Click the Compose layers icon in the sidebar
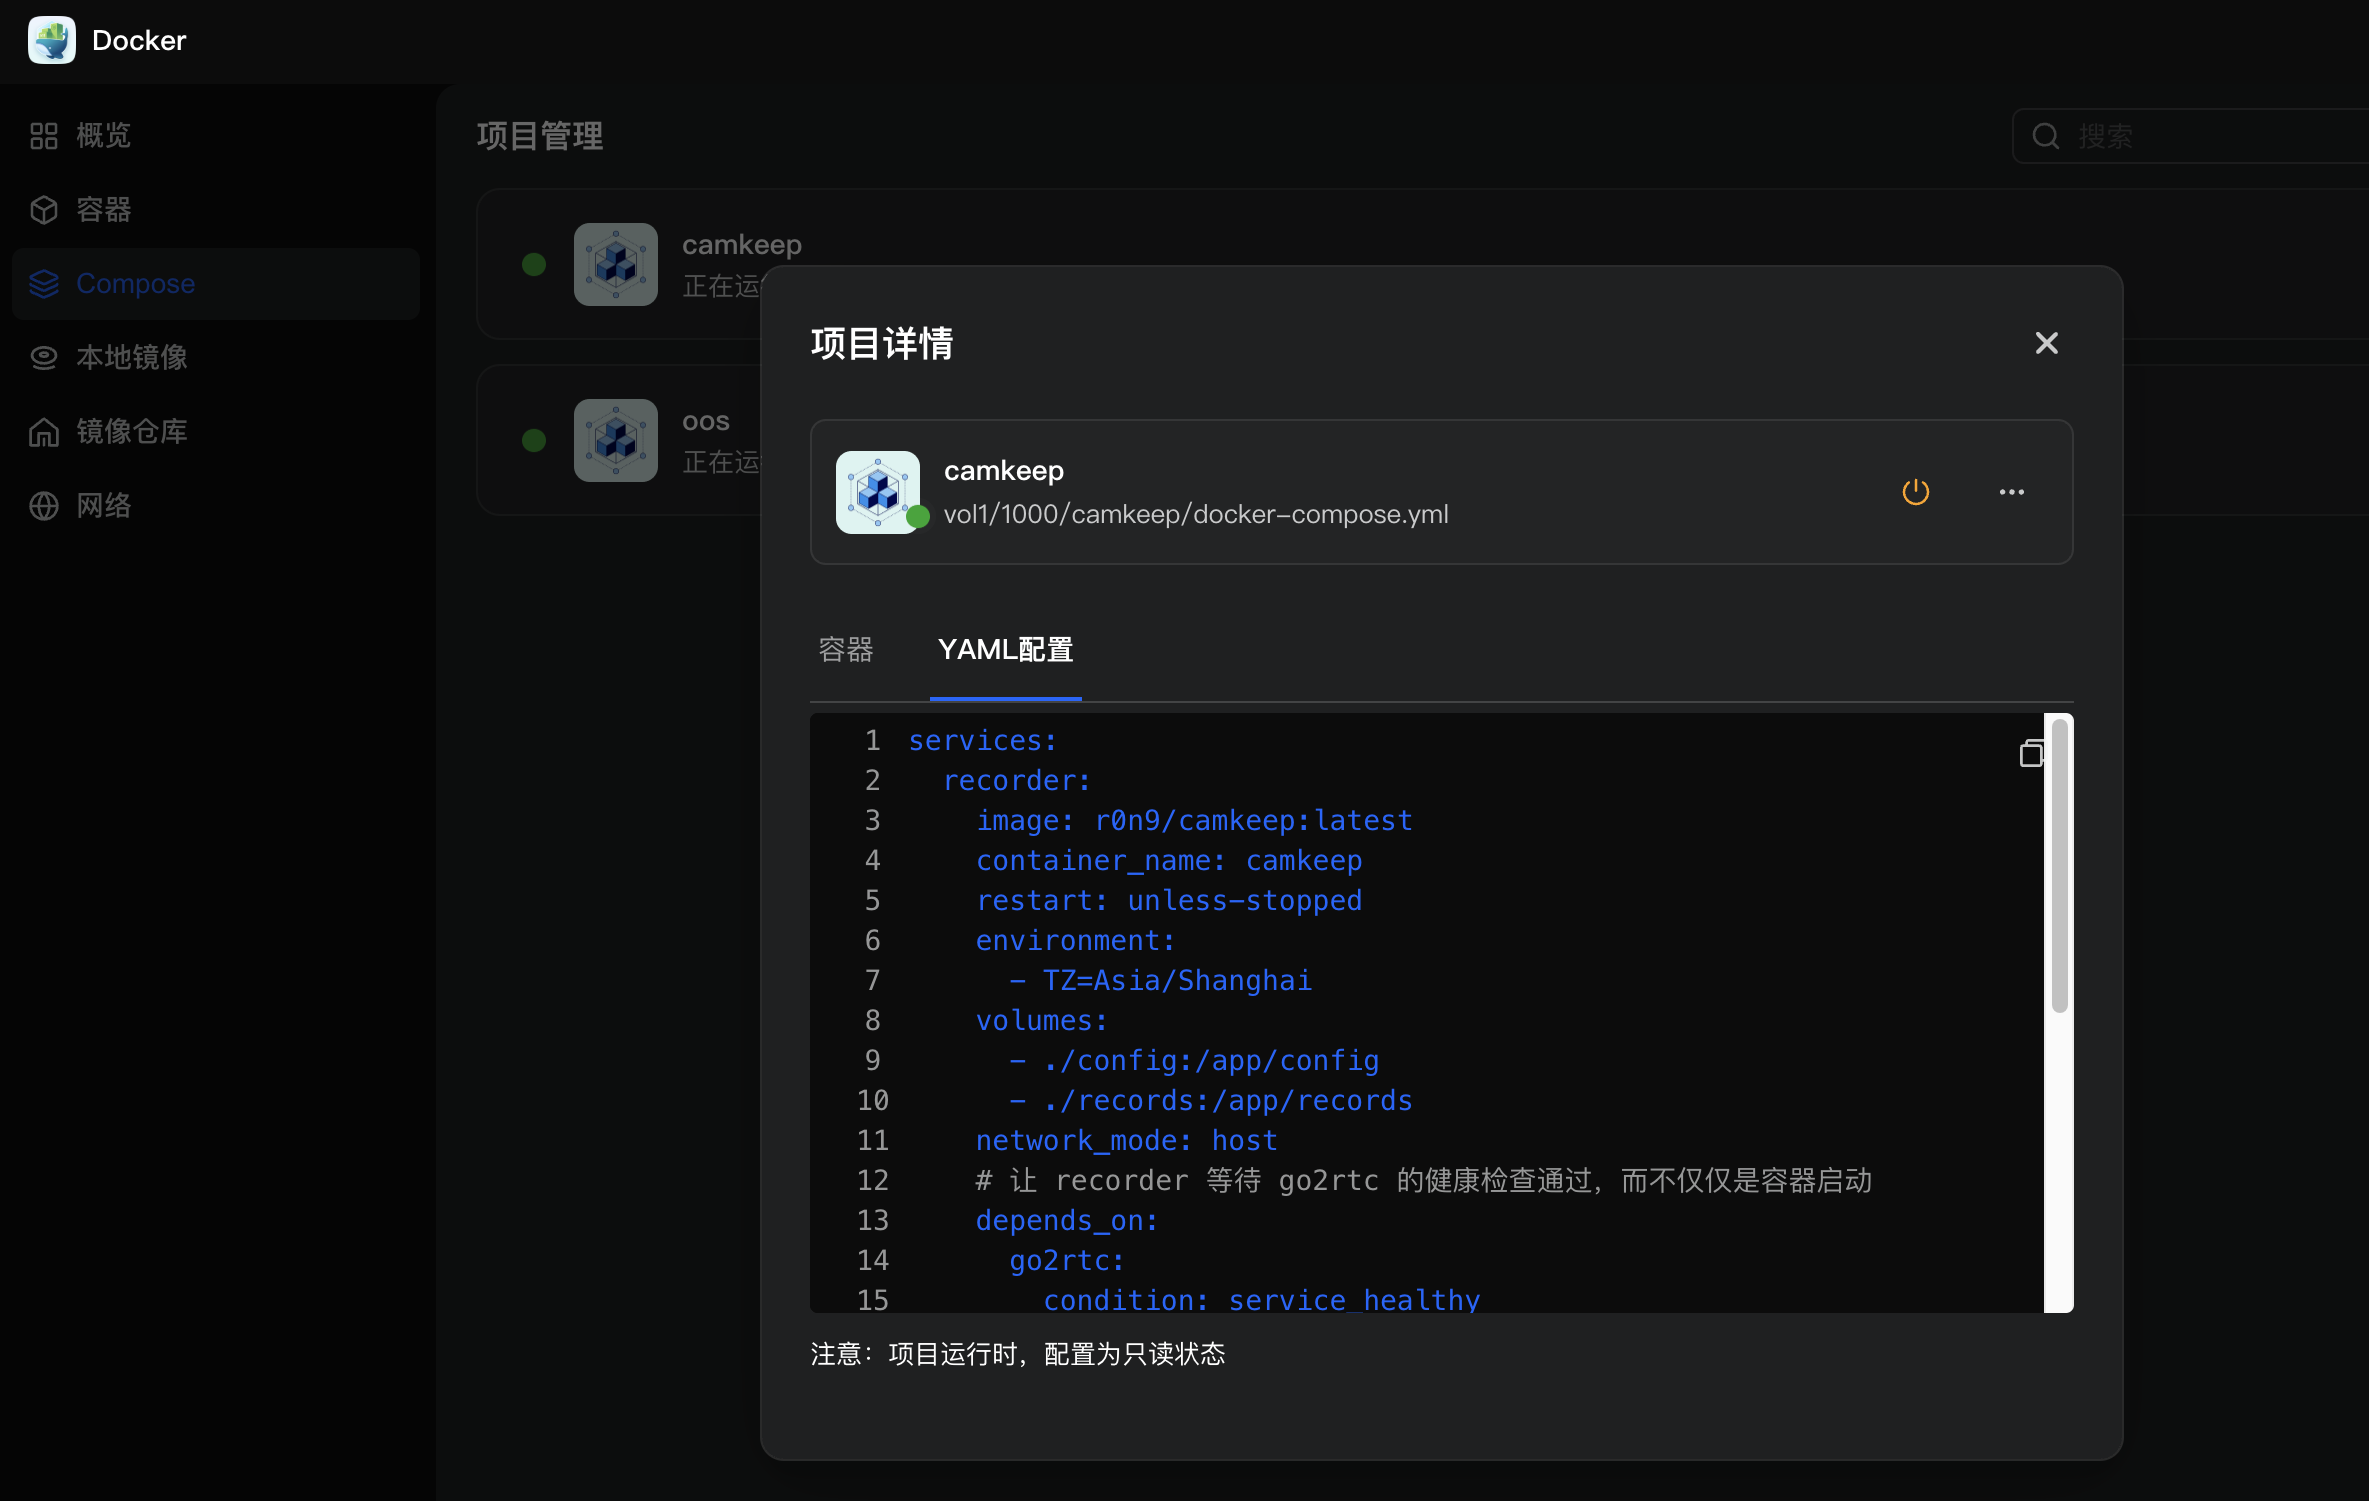2369x1501 pixels. pos(44,283)
